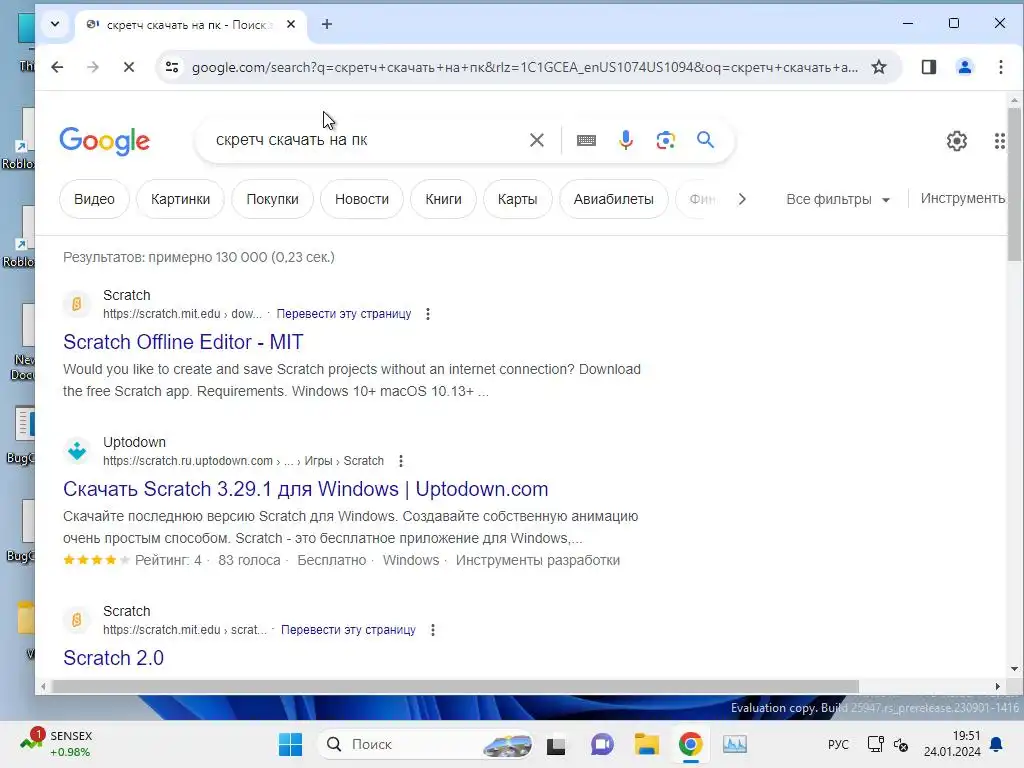
Task: Translate the Scratch Offline Editor page
Action: point(344,313)
